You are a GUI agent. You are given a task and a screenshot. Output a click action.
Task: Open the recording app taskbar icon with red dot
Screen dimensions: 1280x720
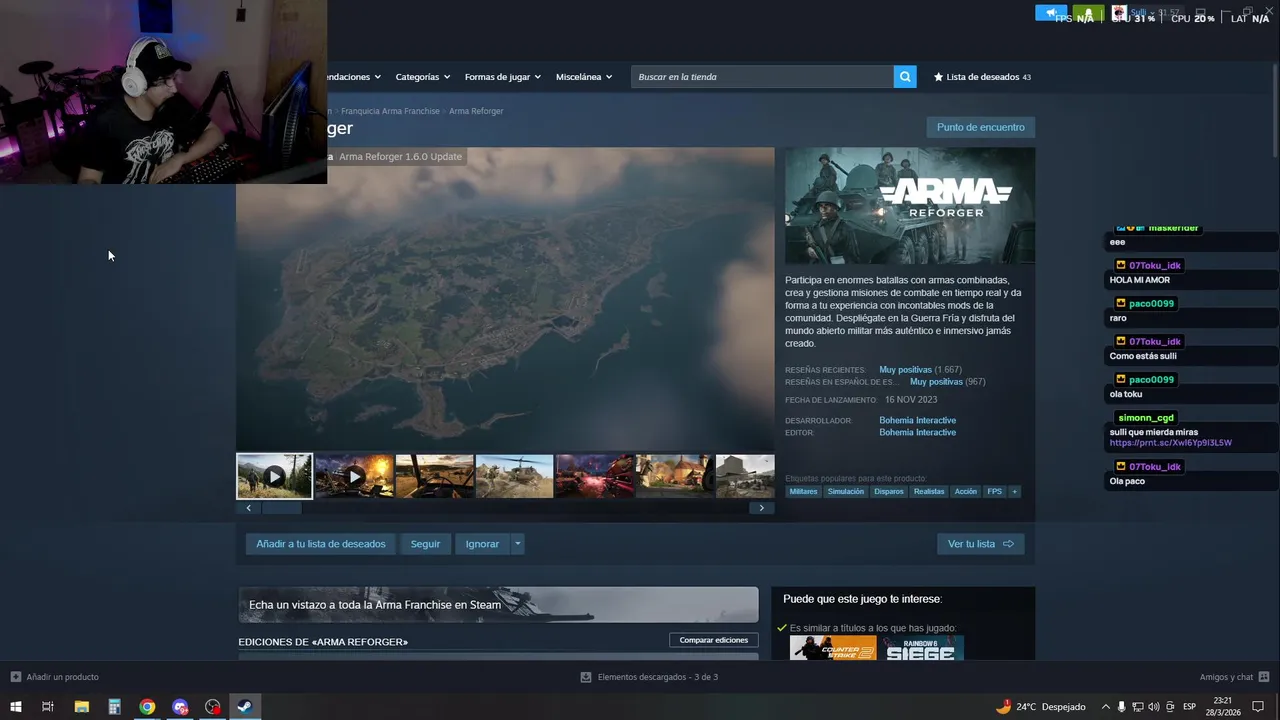coord(212,707)
